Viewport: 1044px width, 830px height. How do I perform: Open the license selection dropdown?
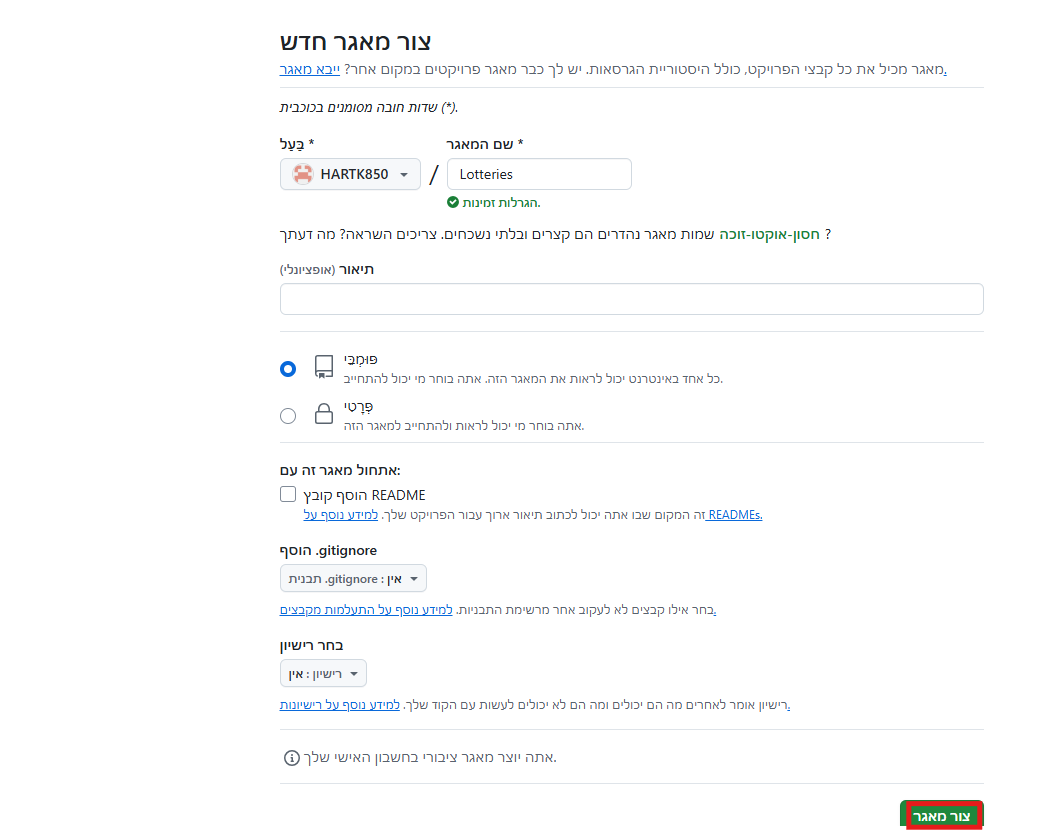pyautogui.click(x=323, y=674)
